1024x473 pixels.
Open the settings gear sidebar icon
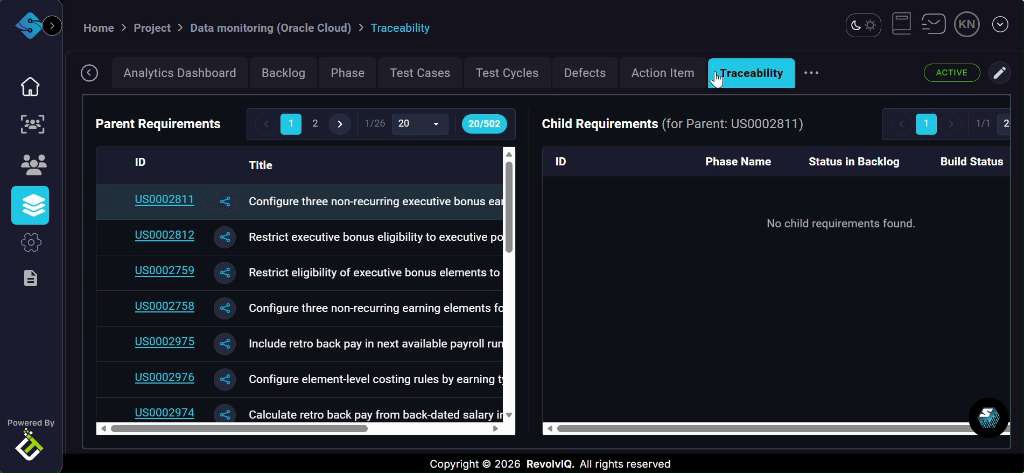(x=31, y=243)
